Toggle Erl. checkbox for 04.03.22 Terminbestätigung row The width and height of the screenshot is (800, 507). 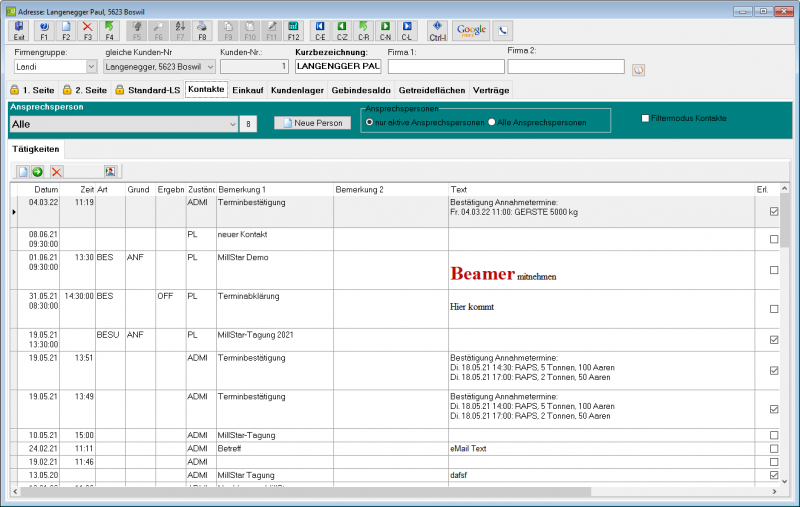pyautogui.click(x=774, y=211)
